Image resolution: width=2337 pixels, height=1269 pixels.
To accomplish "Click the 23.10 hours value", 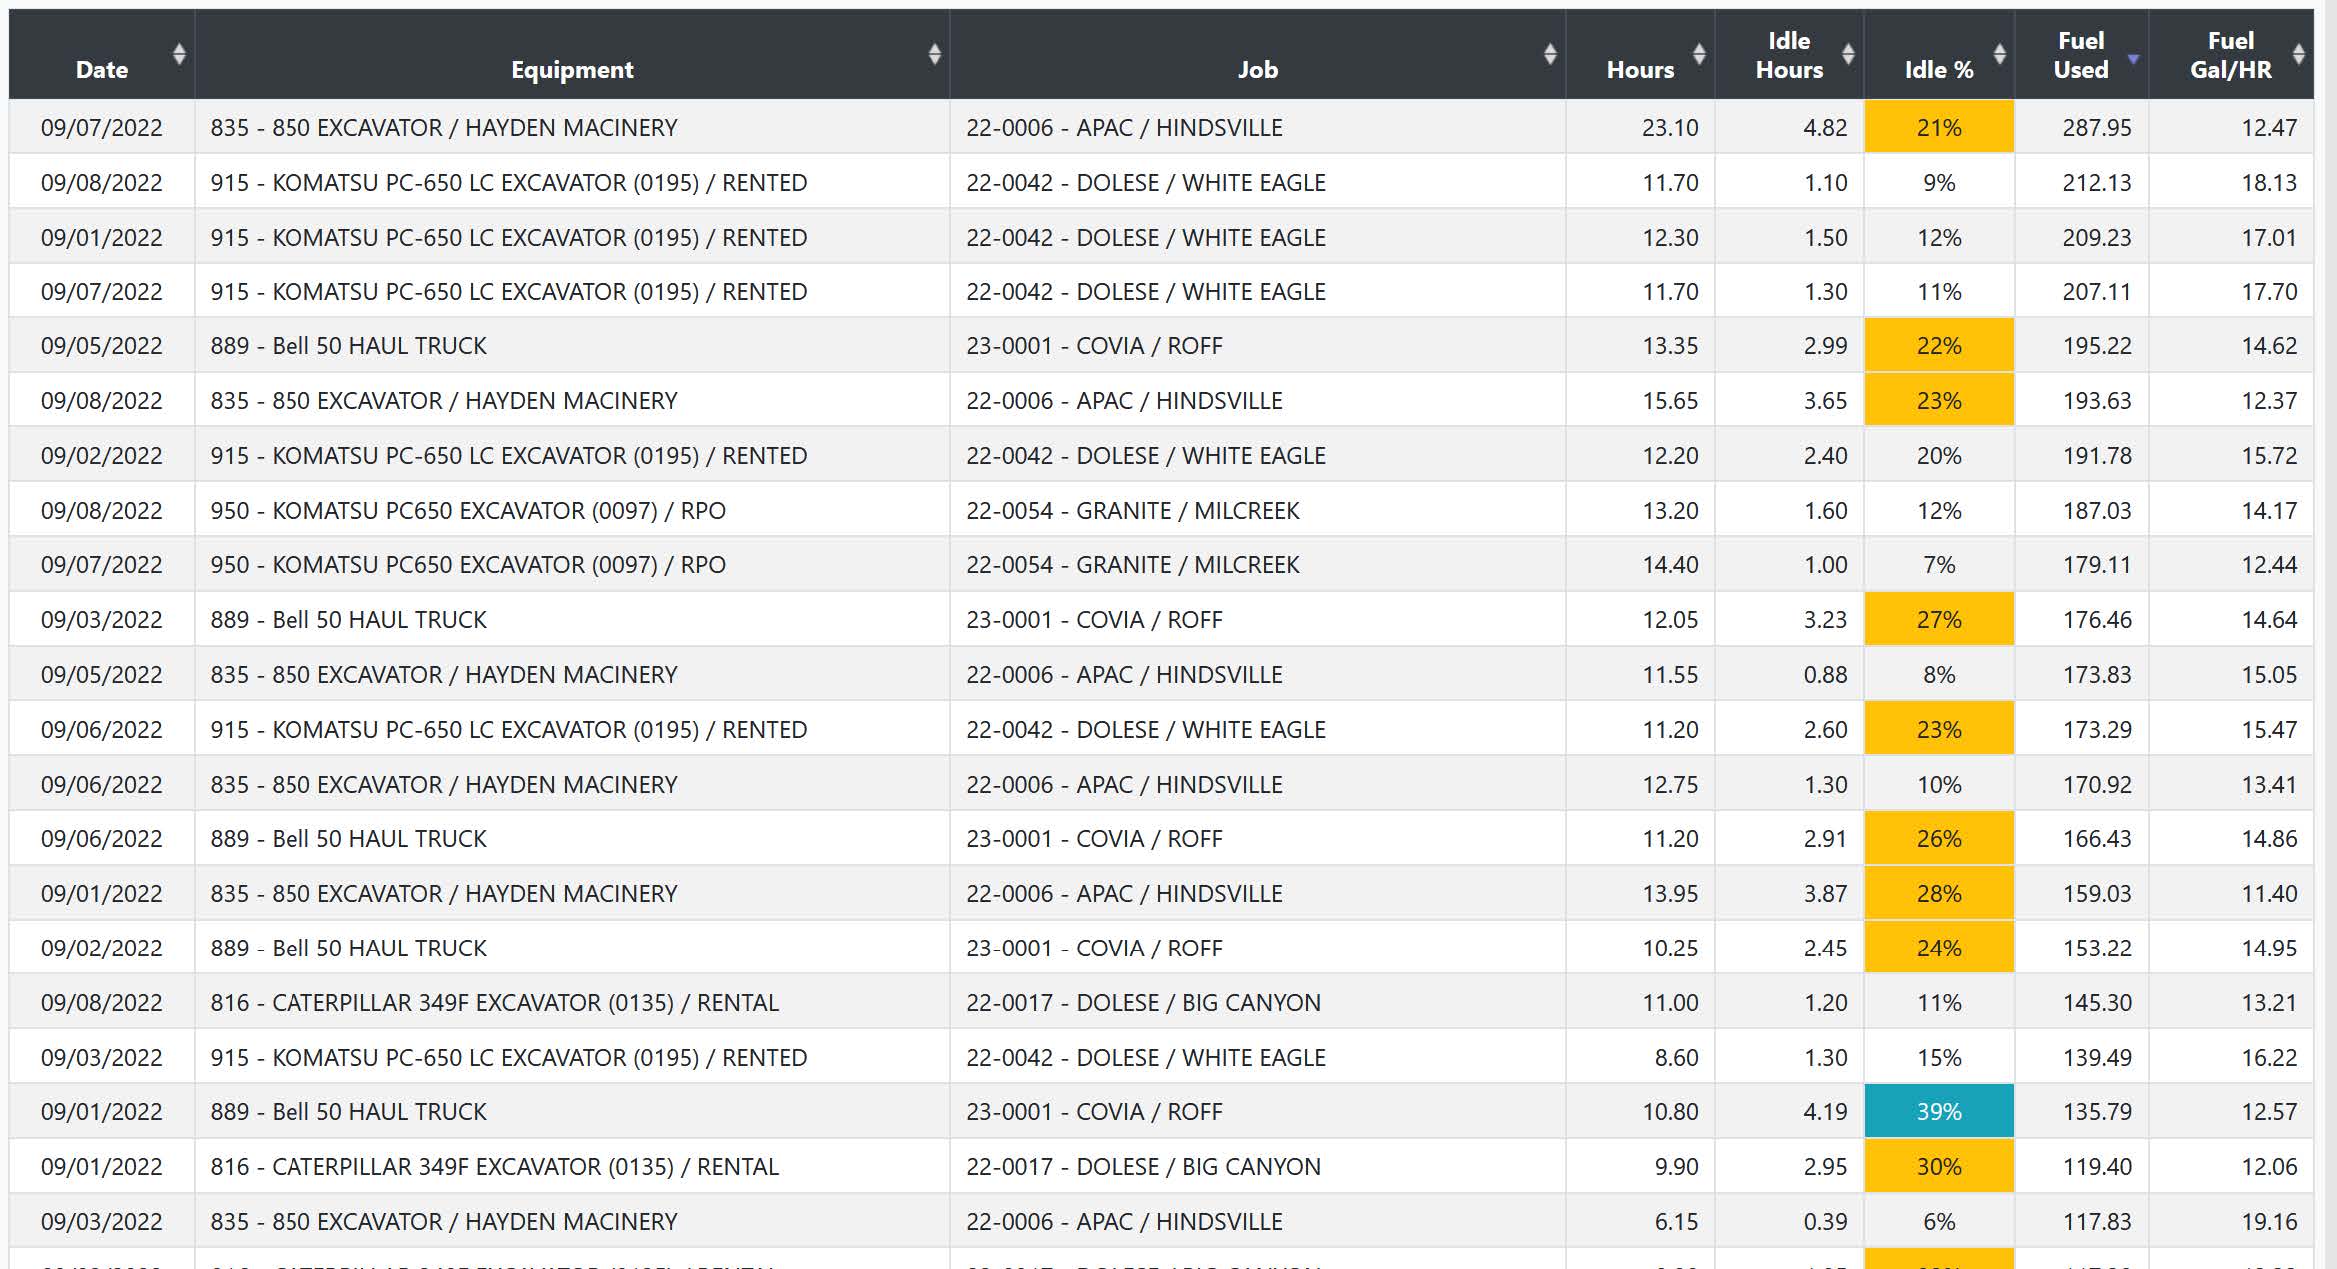I will pos(1669,128).
